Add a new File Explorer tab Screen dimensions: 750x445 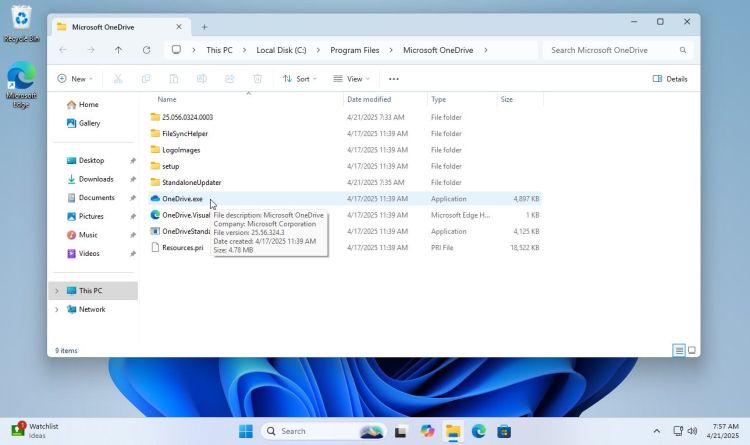[204, 27]
